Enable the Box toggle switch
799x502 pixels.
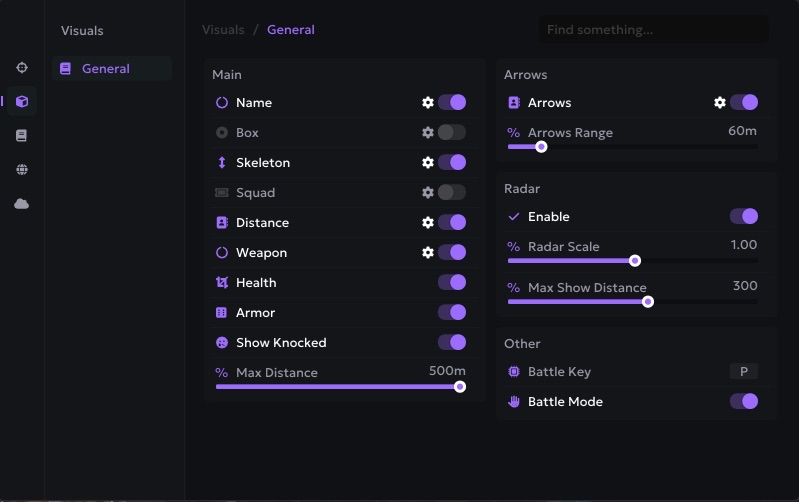[x=452, y=133]
